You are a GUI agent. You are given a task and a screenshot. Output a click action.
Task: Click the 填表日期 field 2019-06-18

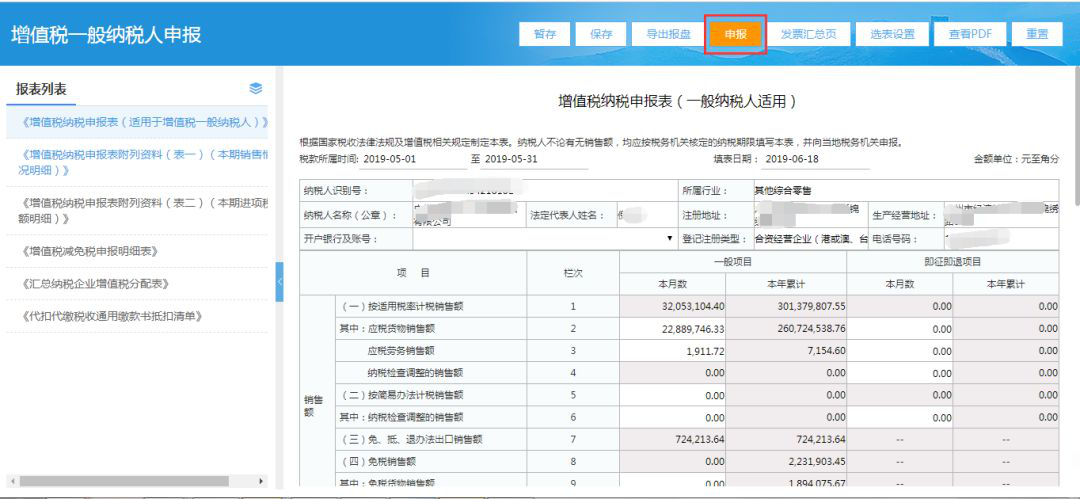pos(816,159)
